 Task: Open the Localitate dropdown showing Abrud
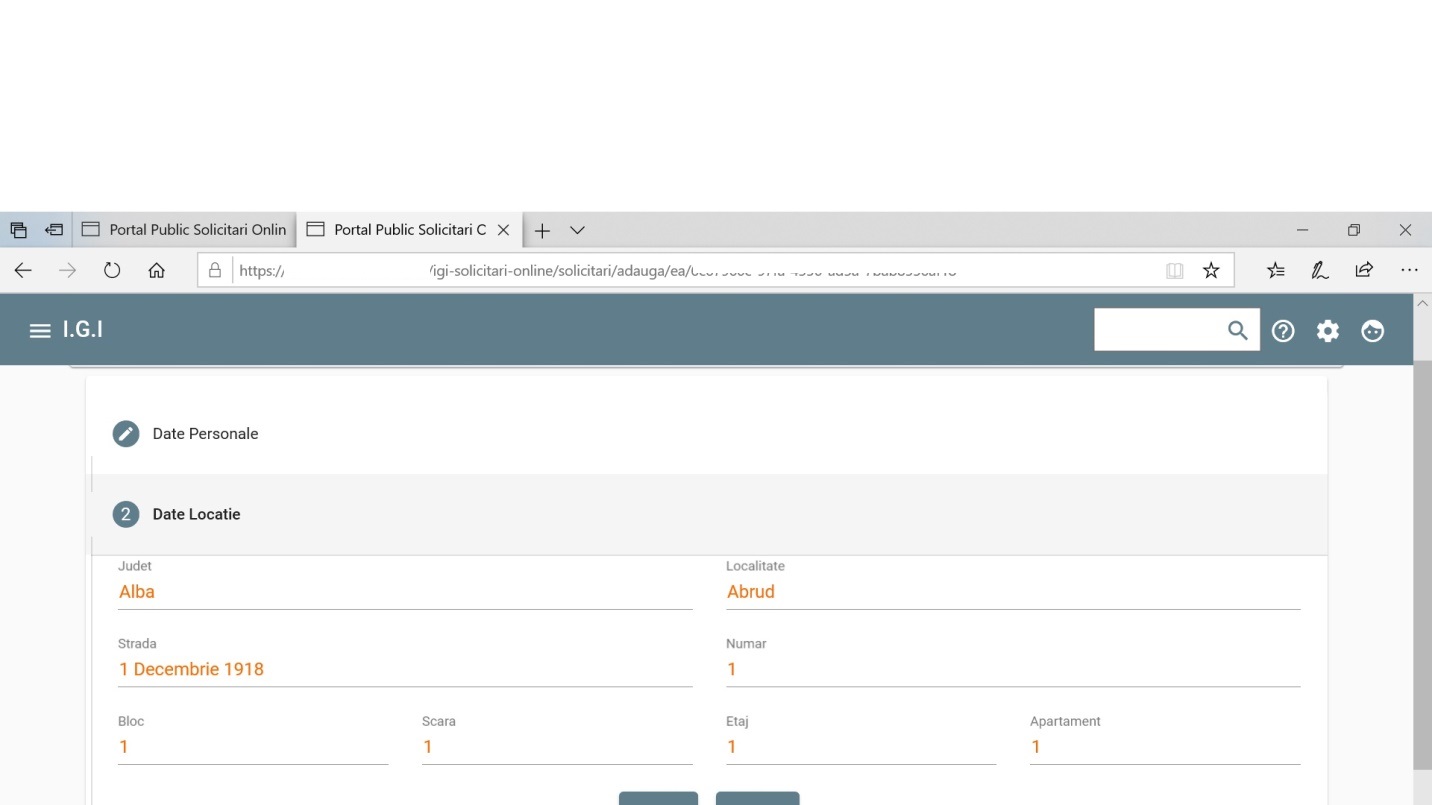(1012, 591)
